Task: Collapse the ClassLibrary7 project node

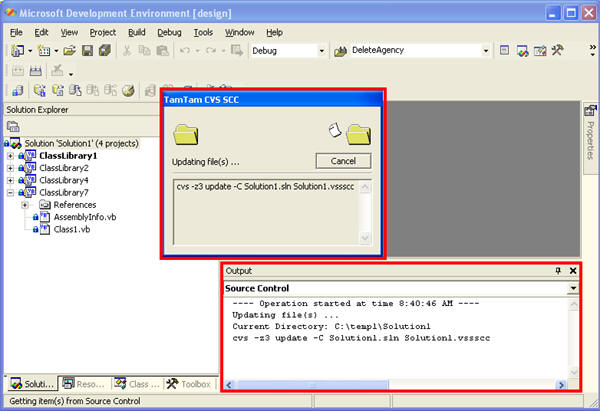Action: tap(10, 192)
